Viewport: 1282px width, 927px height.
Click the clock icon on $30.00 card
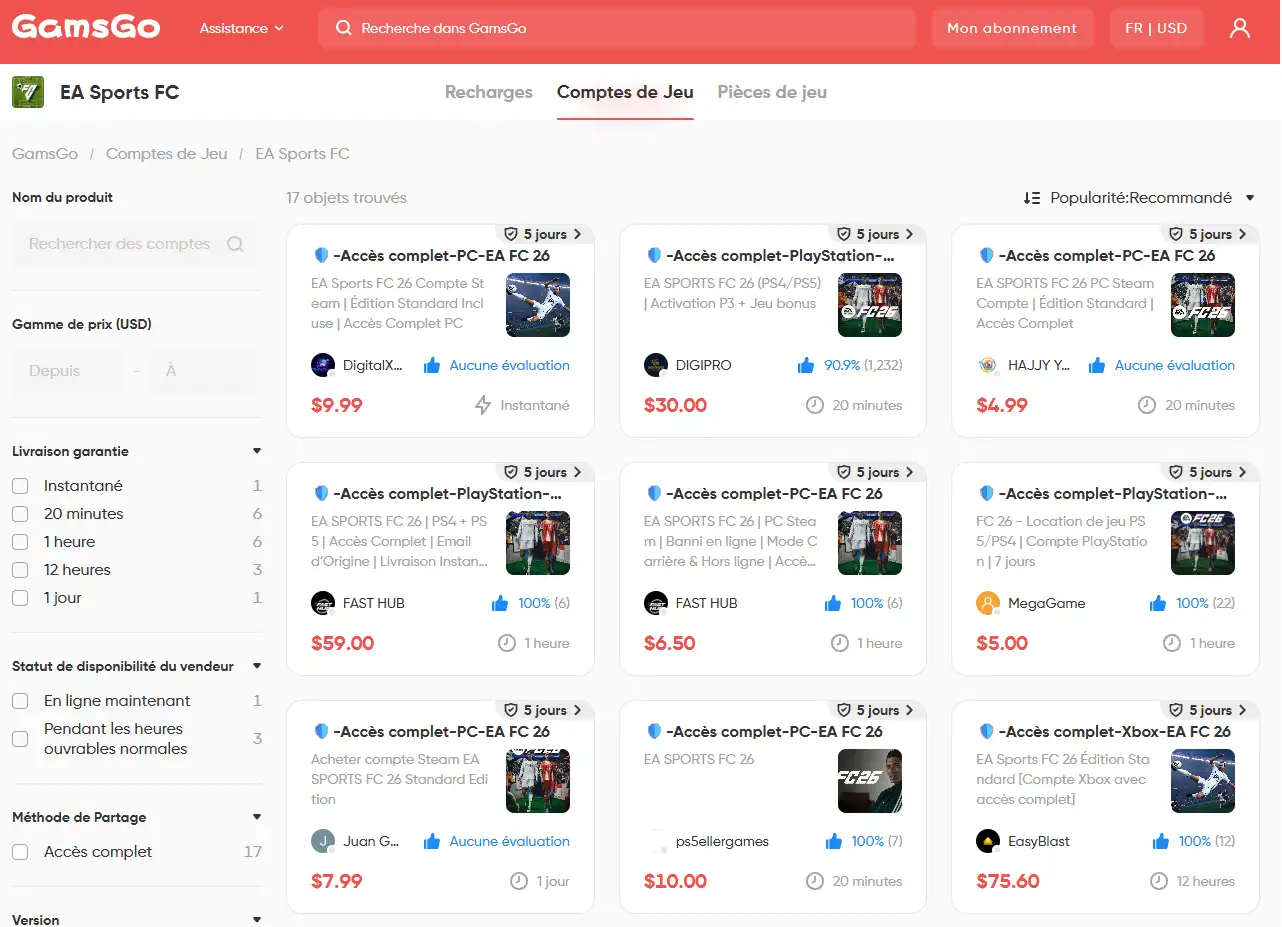(x=815, y=405)
